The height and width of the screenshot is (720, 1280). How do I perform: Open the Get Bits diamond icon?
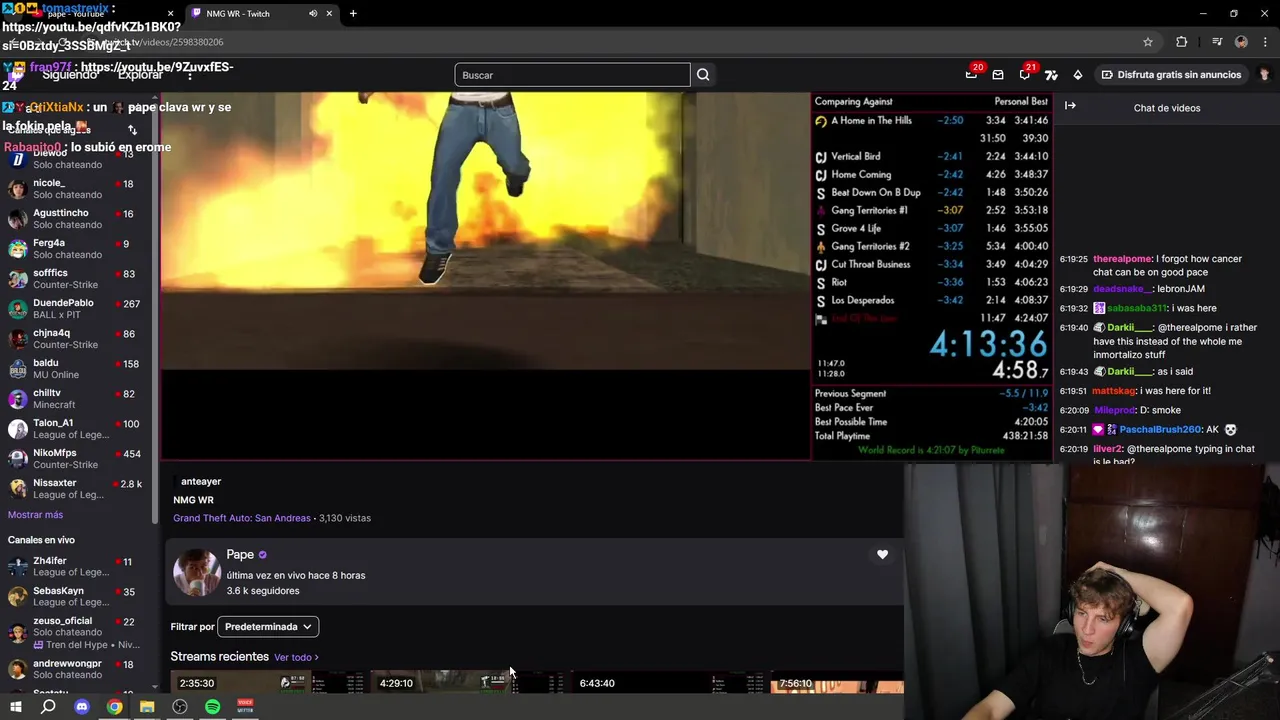[x=1077, y=75]
